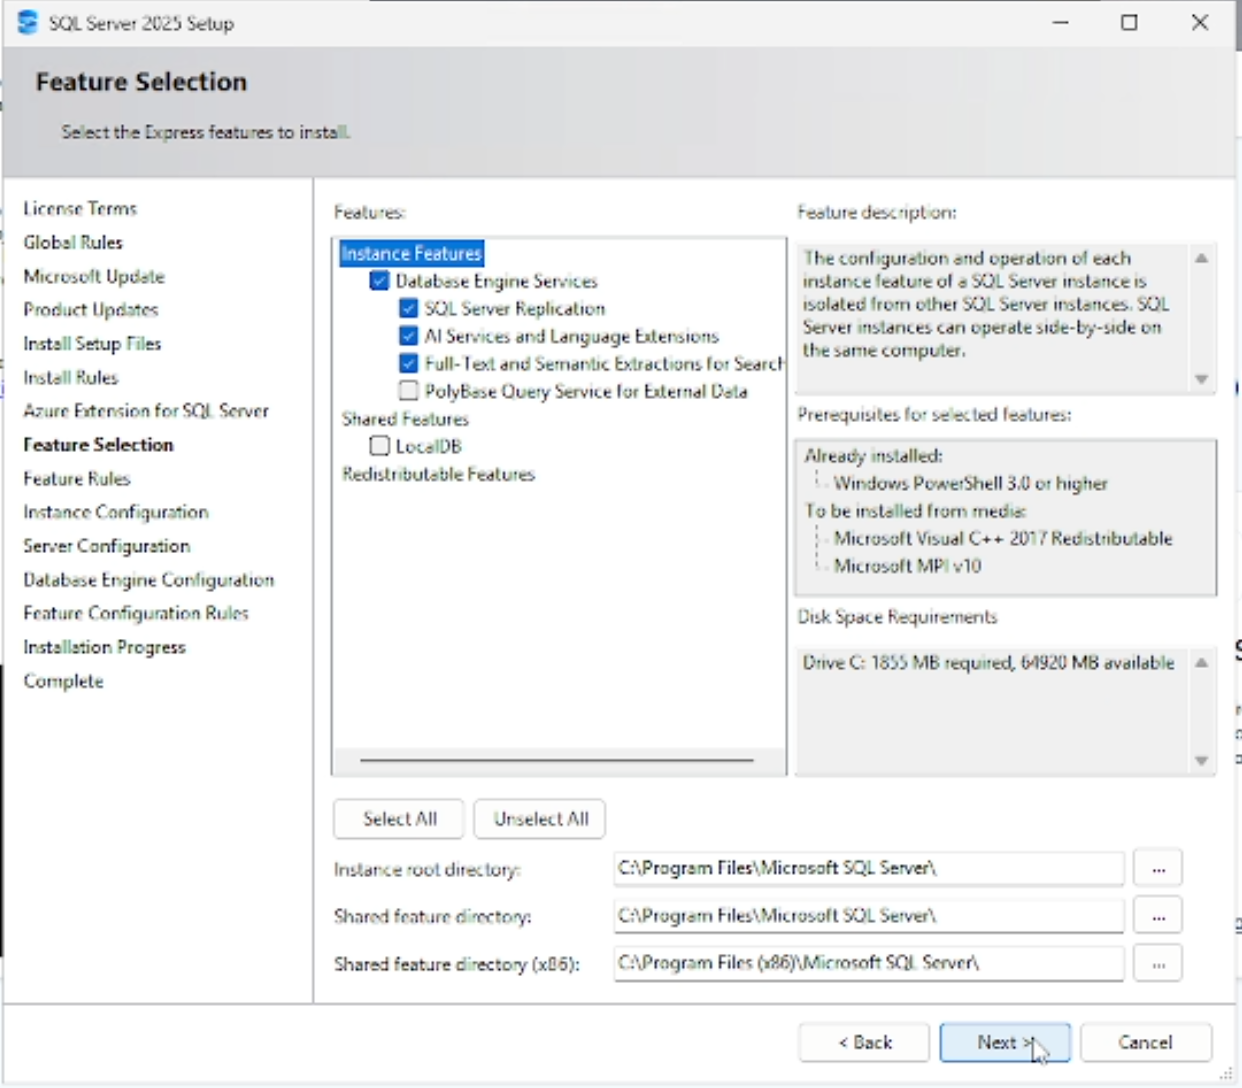Uncheck AI Services and Language Extensions
The width and height of the screenshot is (1242, 1088).
408,336
